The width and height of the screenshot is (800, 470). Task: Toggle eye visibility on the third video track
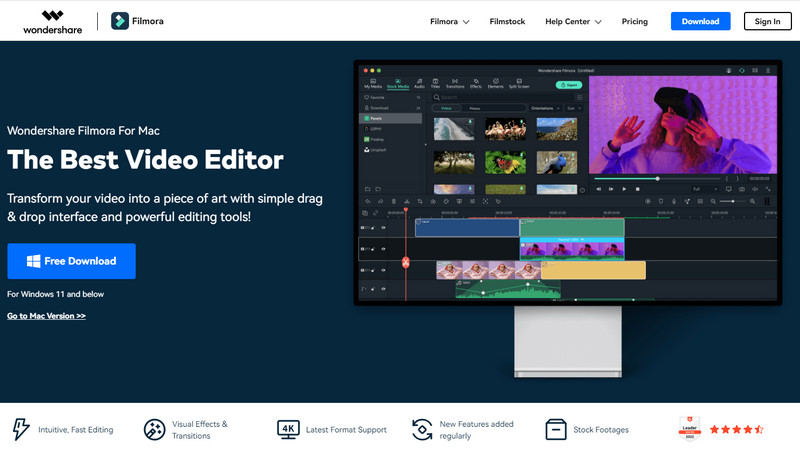click(383, 270)
